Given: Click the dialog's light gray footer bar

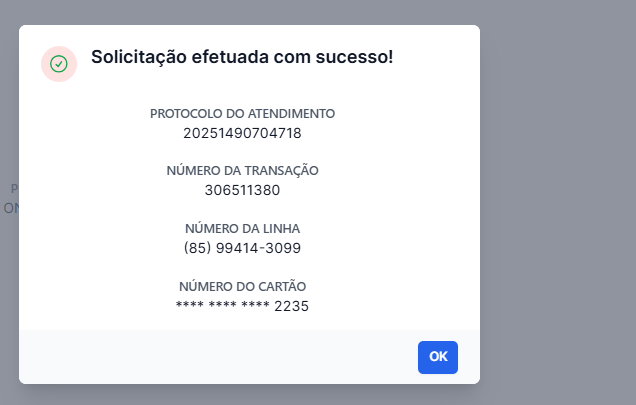Looking at the screenshot, I should click(200, 357).
